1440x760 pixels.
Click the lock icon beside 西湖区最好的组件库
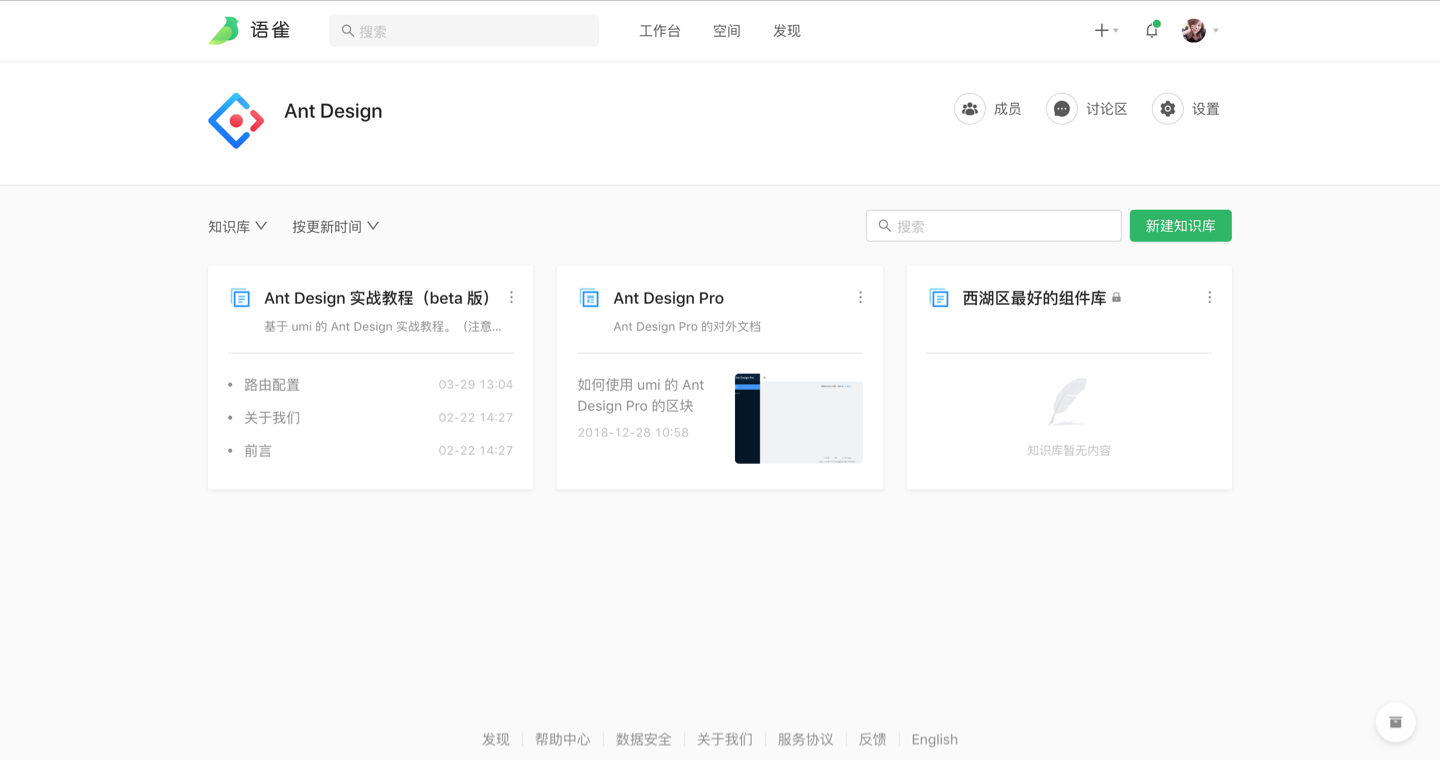click(x=1117, y=297)
